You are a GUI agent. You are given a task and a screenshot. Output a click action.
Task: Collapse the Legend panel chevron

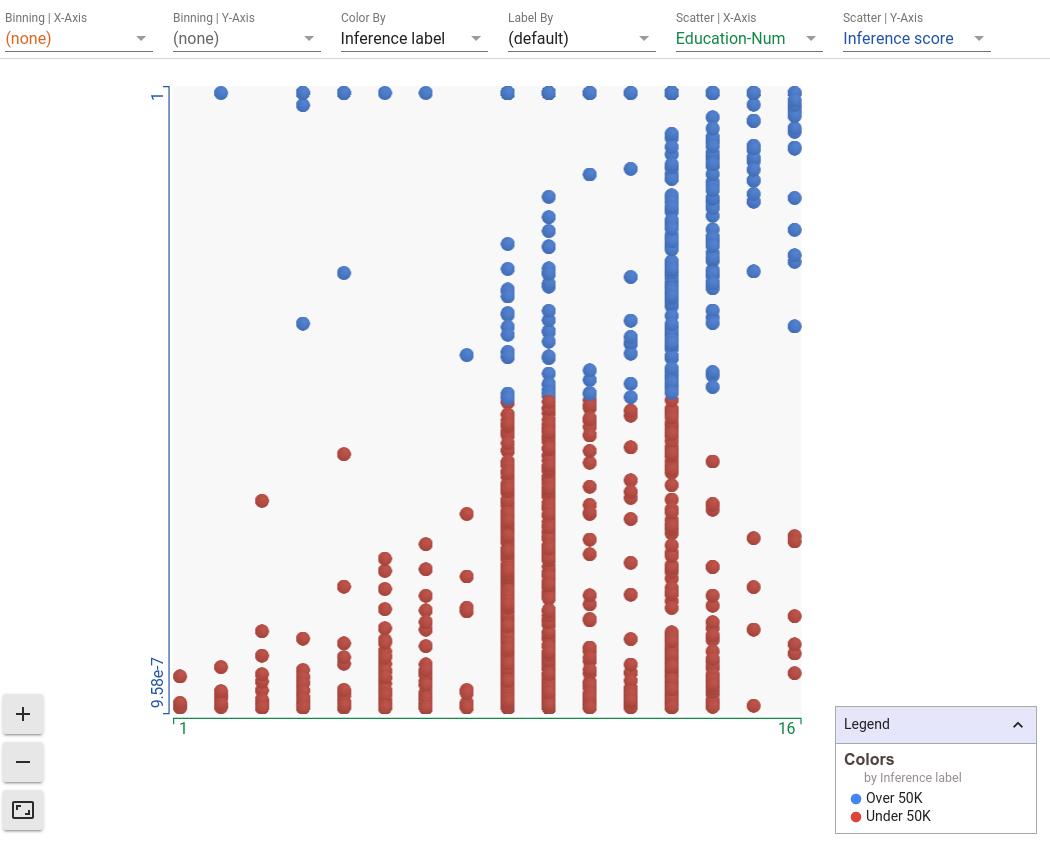(x=1018, y=725)
